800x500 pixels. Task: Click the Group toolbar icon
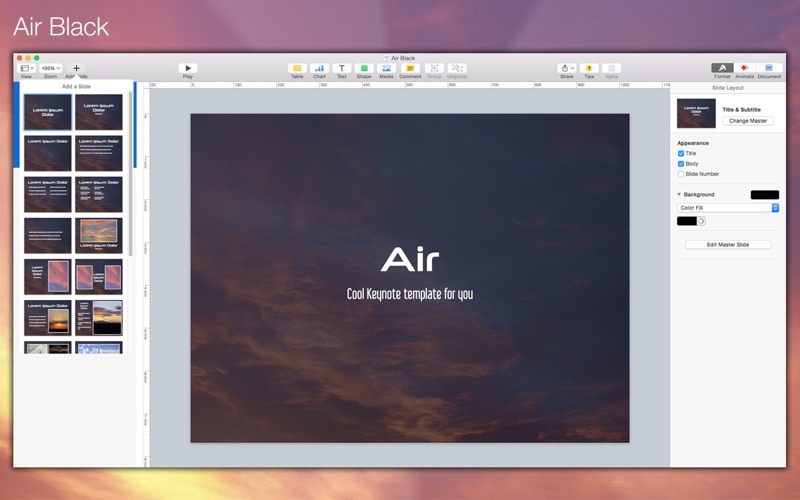(x=434, y=68)
